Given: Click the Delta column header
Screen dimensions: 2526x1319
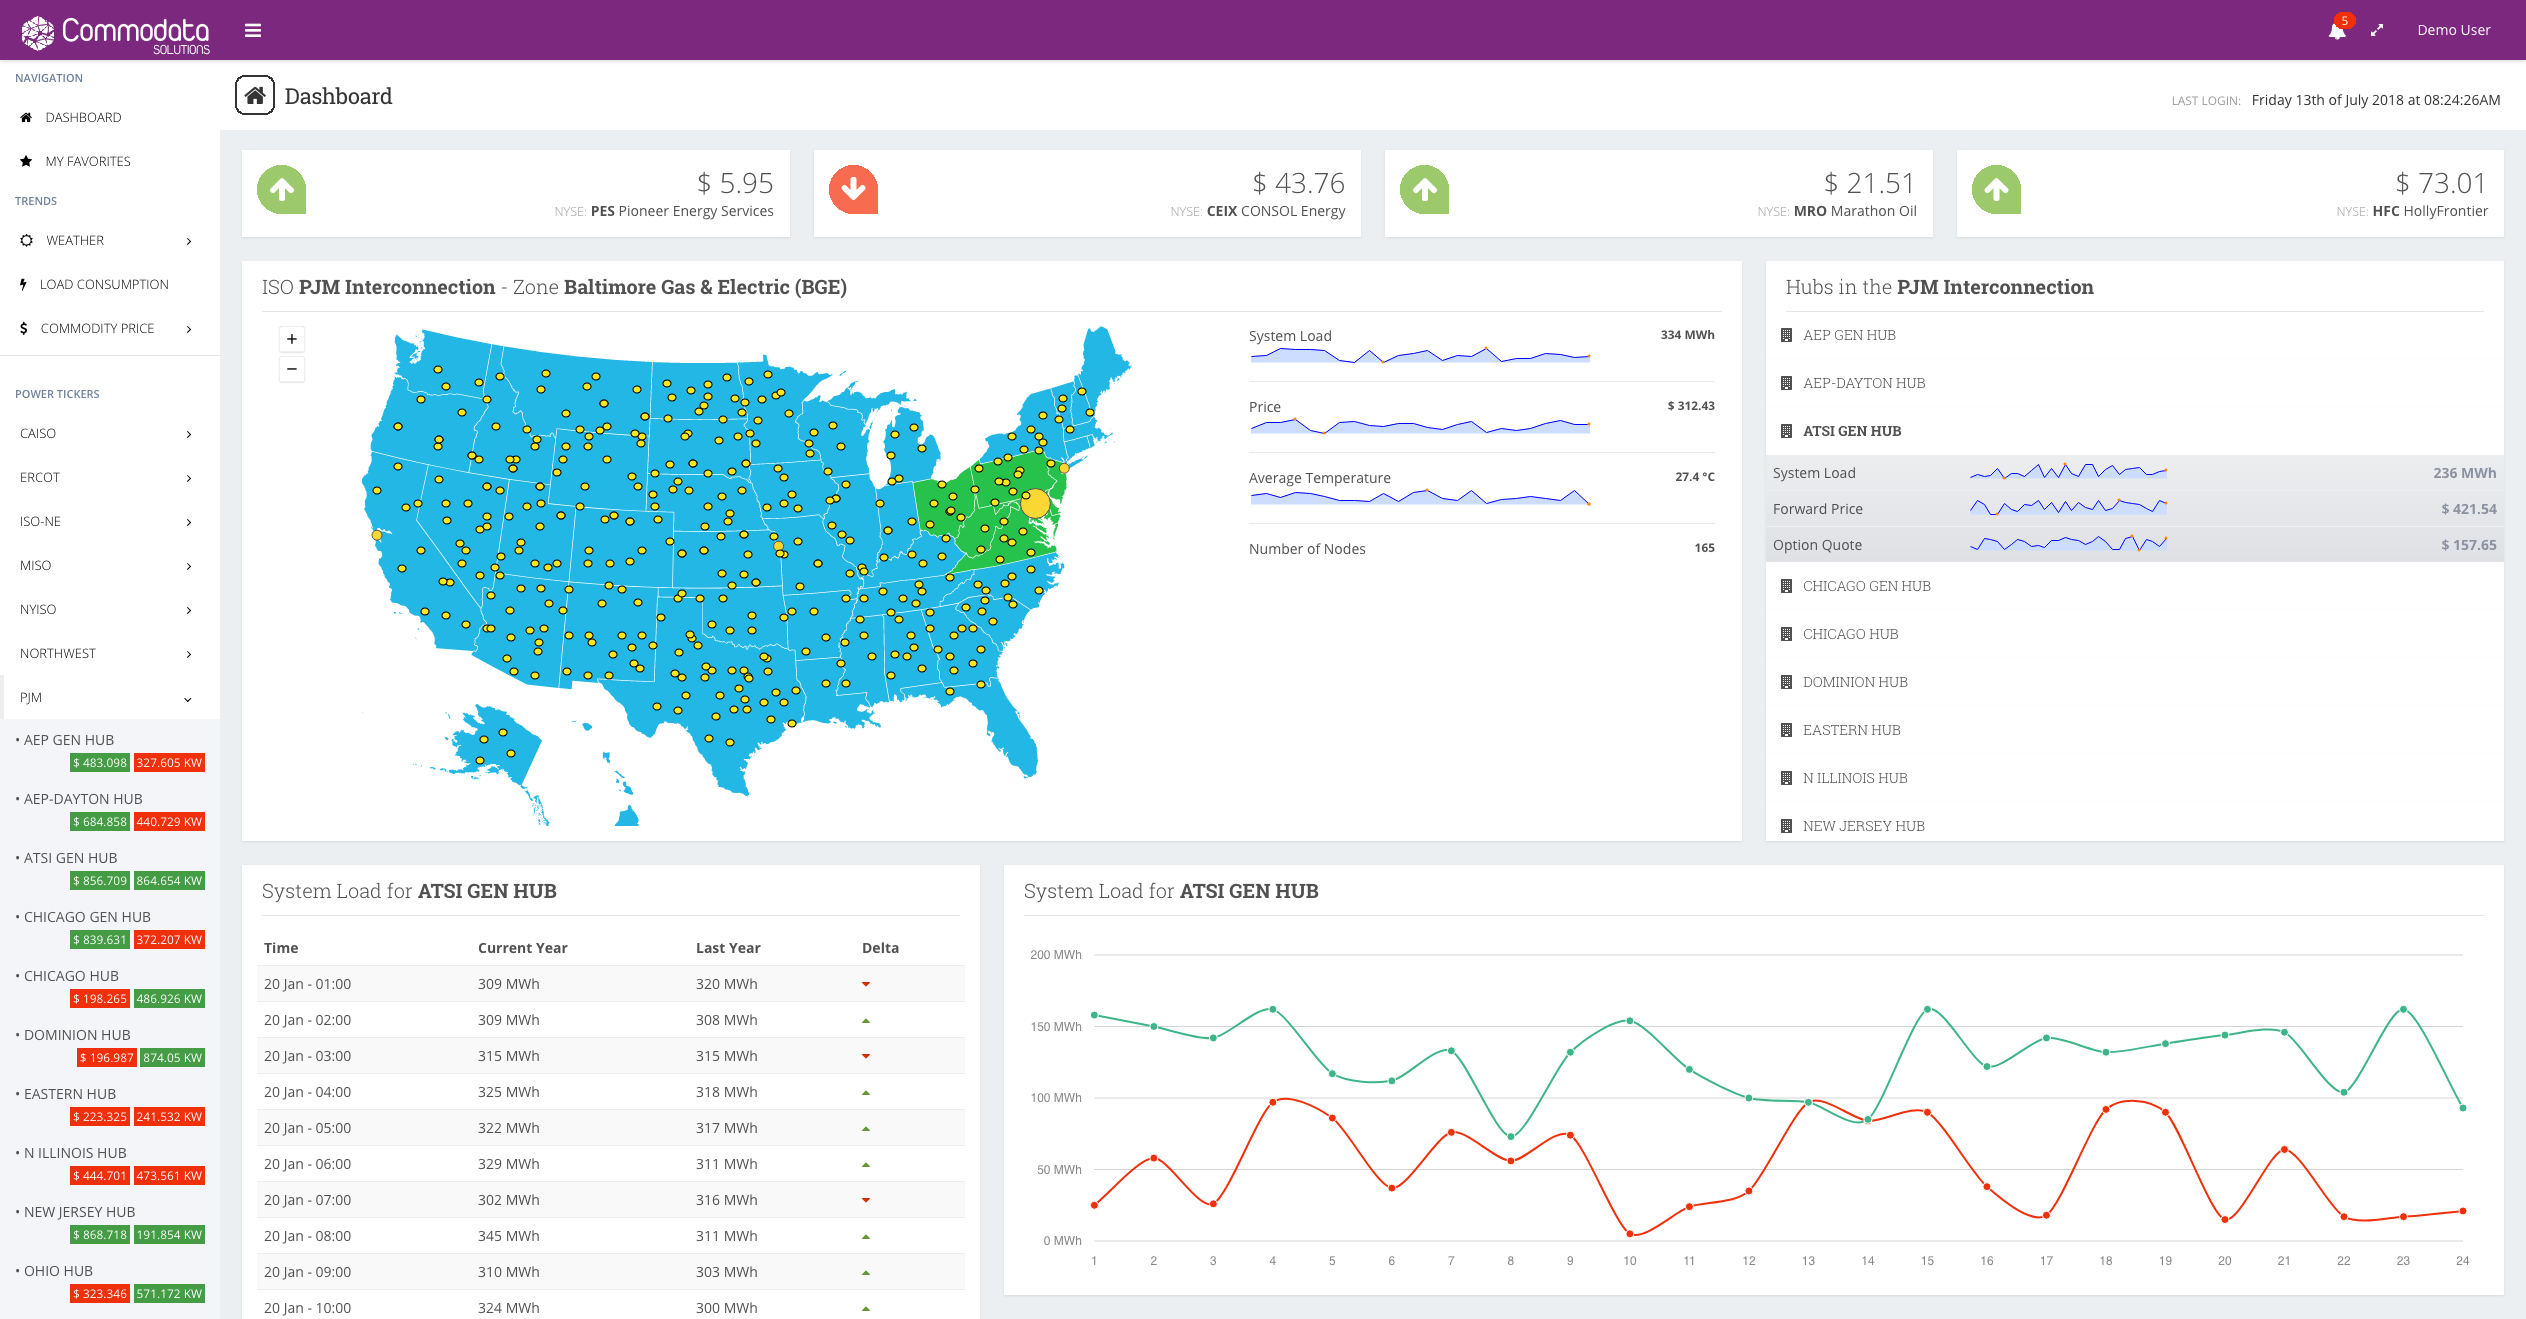Looking at the screenshot, I should pyautogui.click(x=880, y=948).
